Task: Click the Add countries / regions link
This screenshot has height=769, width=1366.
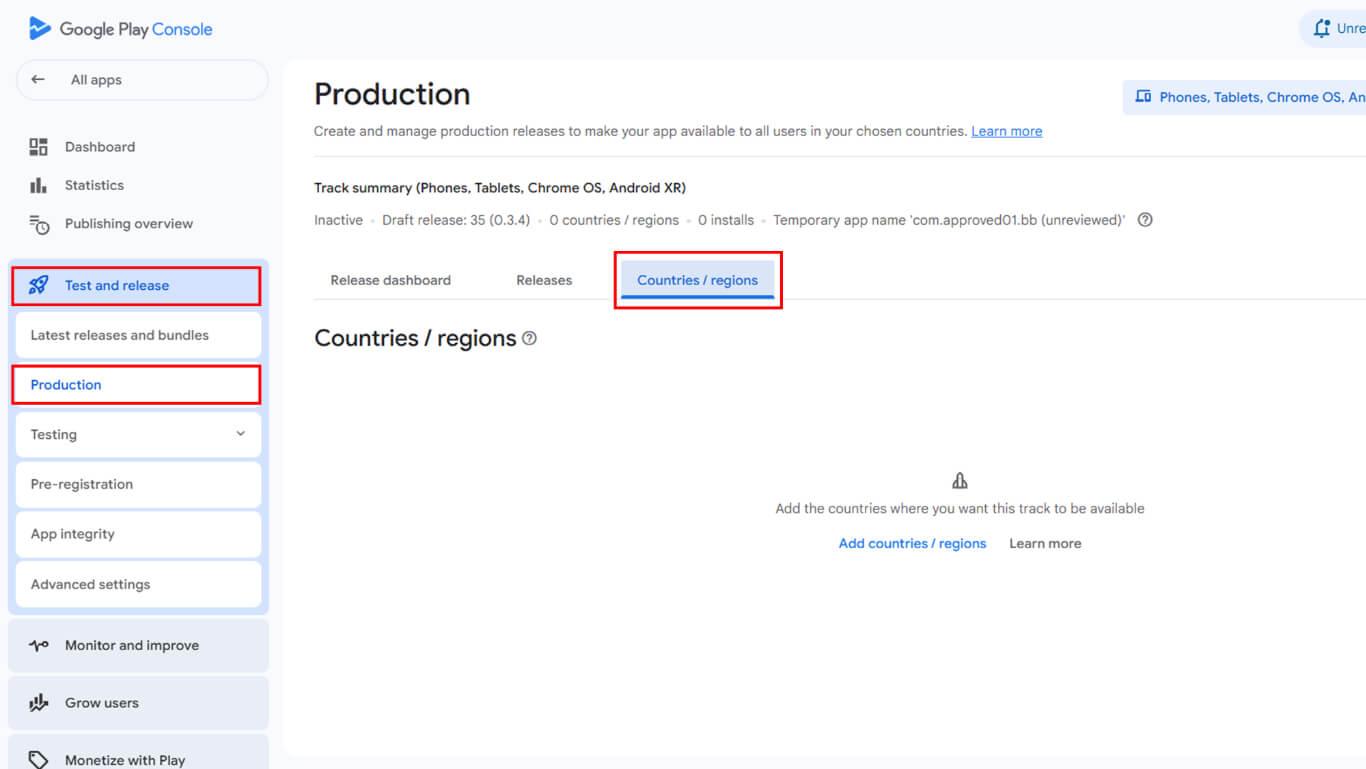Action: coord(912,544)
